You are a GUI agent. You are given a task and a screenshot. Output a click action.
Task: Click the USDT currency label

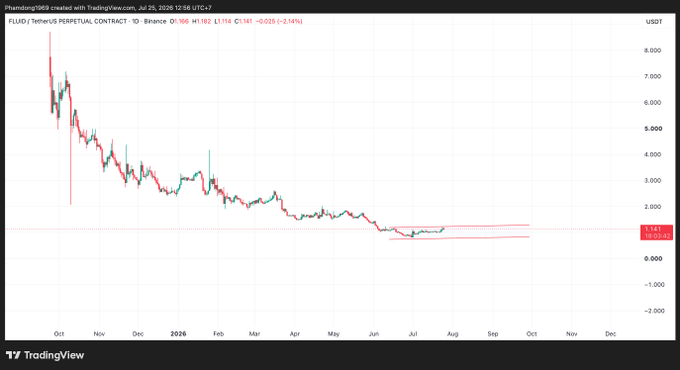[654, 22]
